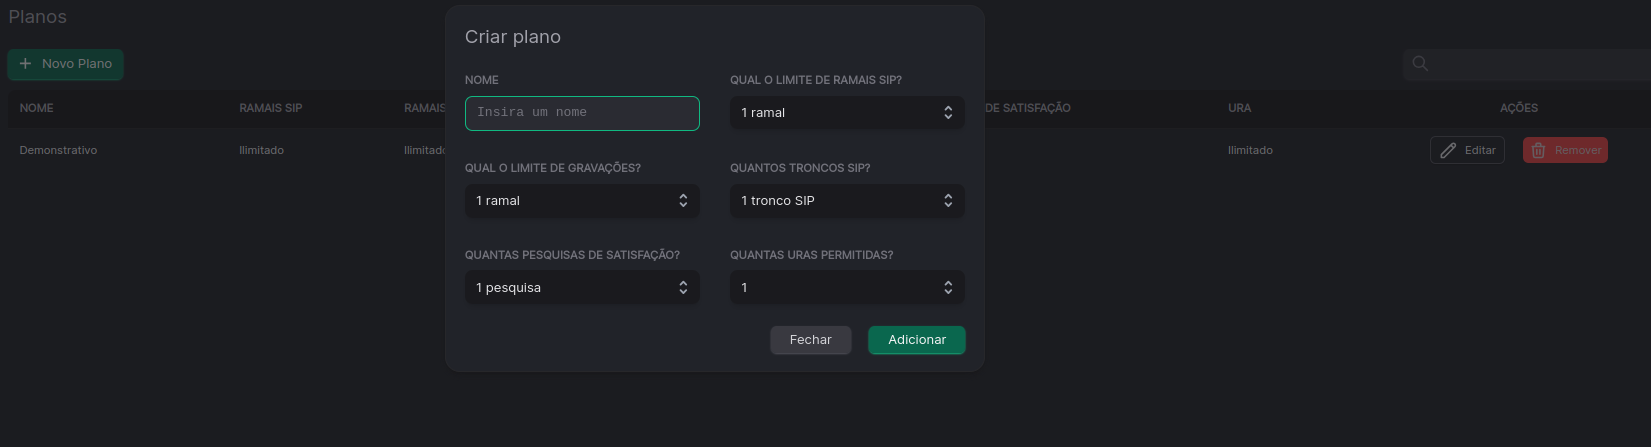Click the trash icon on Remover
The width and height of the screenshot is (1651, 447).
point(1538,151)
